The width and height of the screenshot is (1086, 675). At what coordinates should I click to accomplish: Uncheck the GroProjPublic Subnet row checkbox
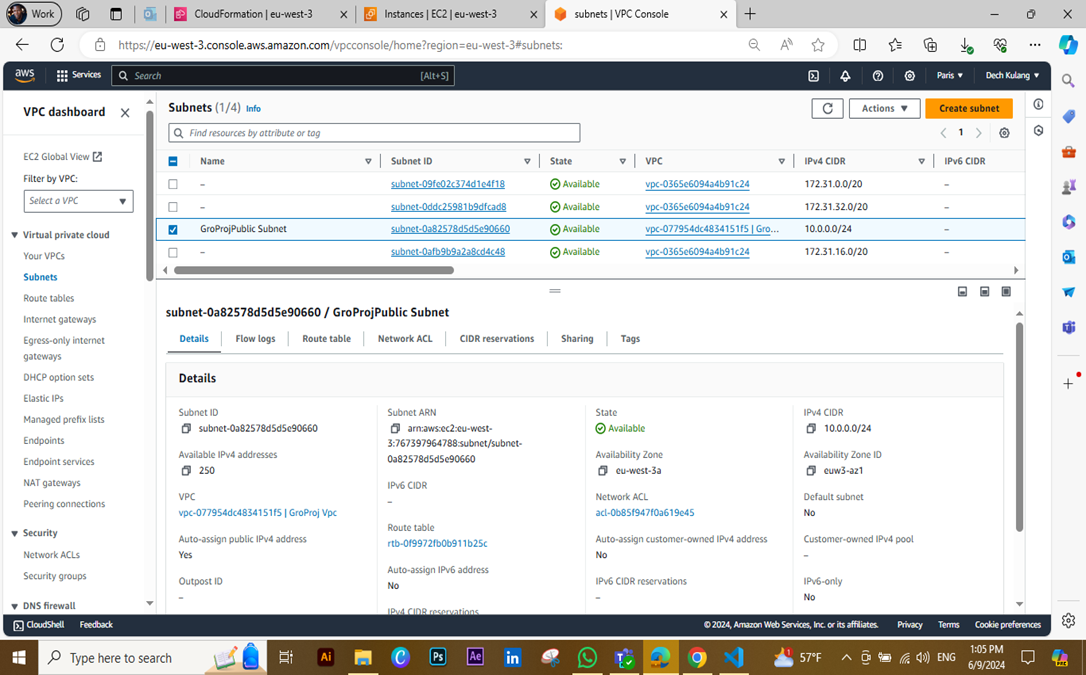173,229
